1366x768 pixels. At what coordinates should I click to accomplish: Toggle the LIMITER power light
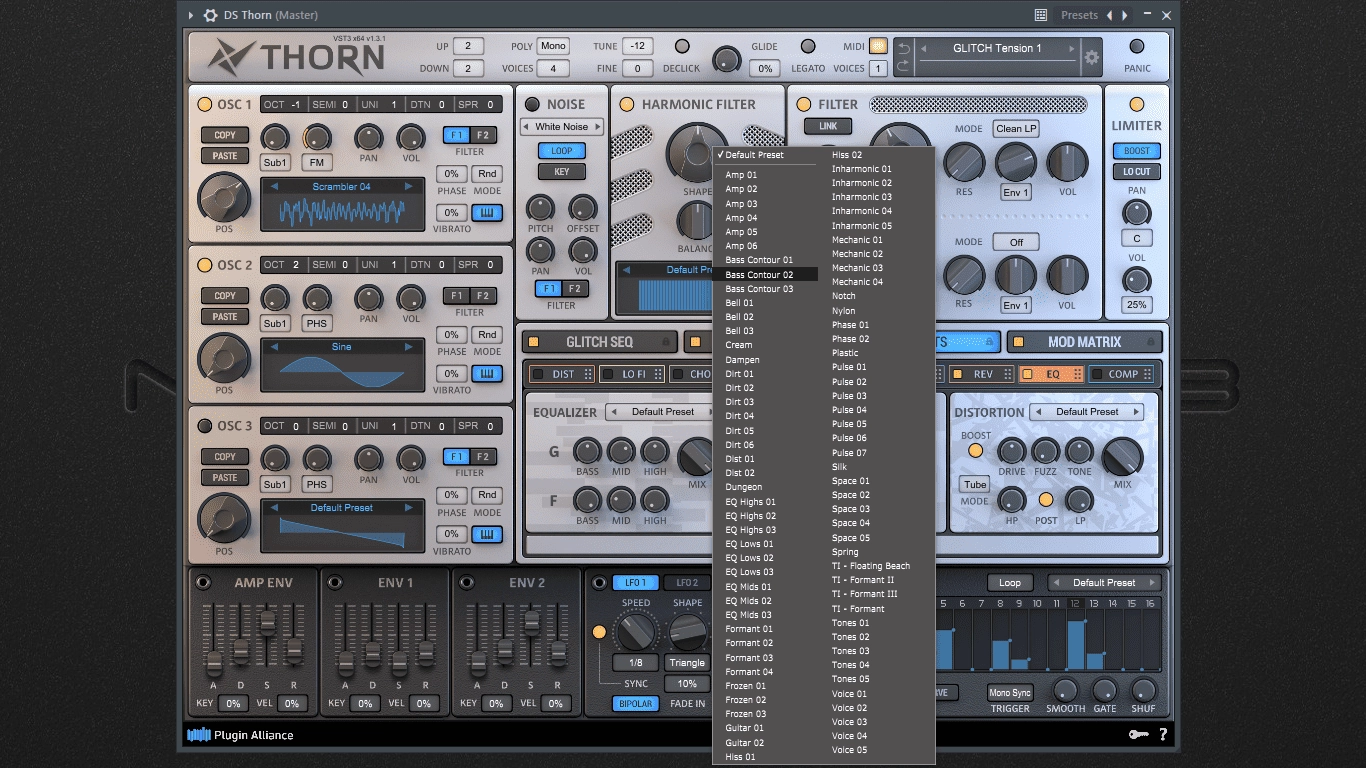pyautogui.click(x=1136, y=104)
